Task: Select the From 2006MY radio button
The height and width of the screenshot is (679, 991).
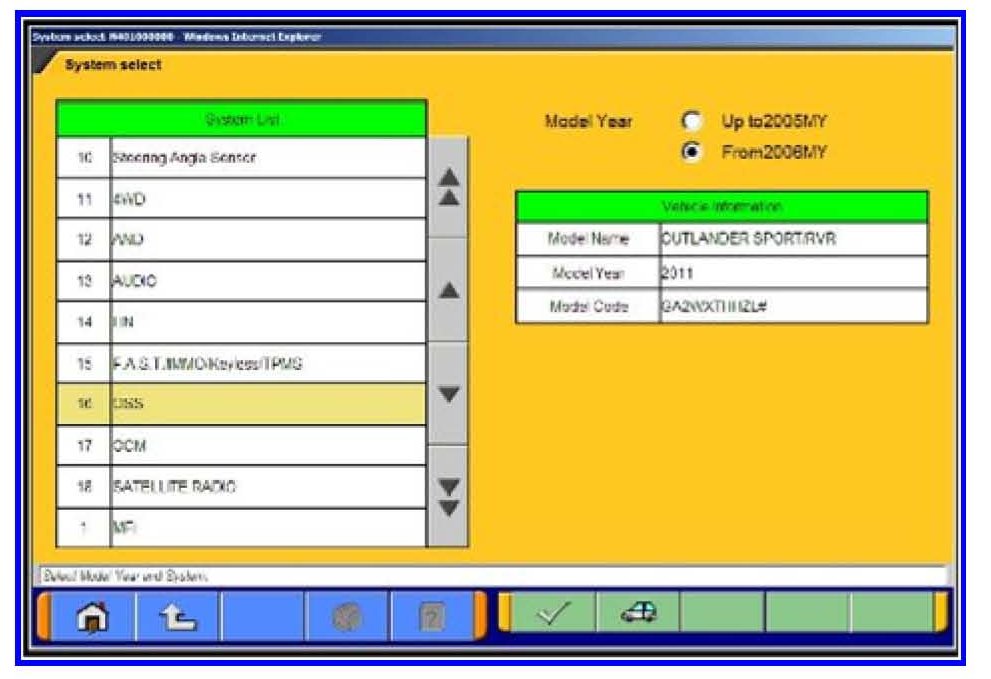Action: 689,153
